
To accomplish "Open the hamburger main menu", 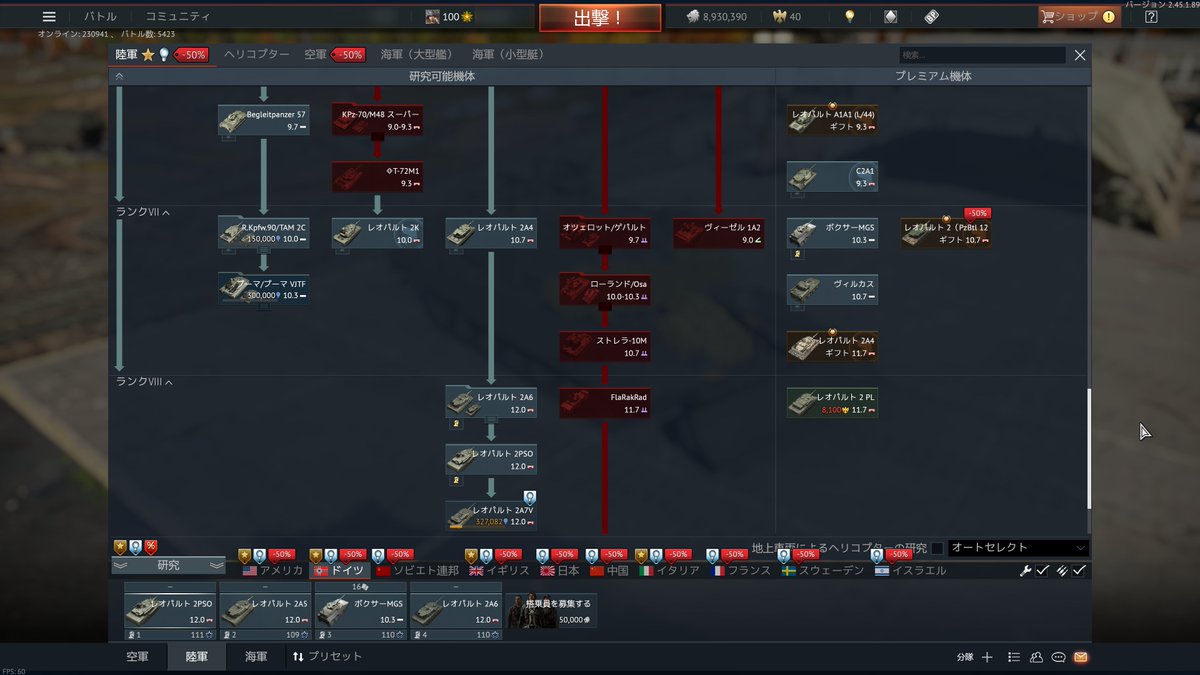I will point(49,17).
